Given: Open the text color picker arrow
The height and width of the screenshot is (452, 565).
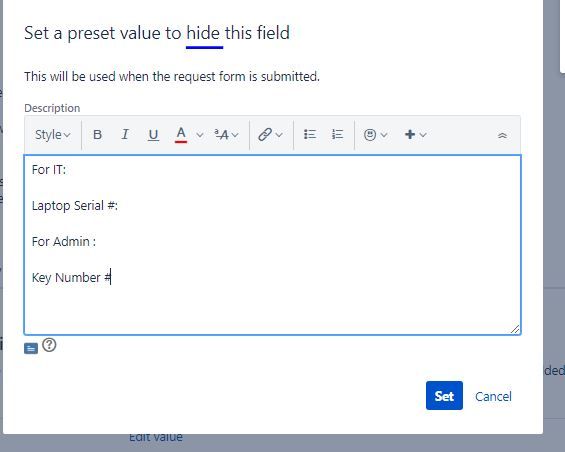Looking at the screenshot, I should 200,135.
